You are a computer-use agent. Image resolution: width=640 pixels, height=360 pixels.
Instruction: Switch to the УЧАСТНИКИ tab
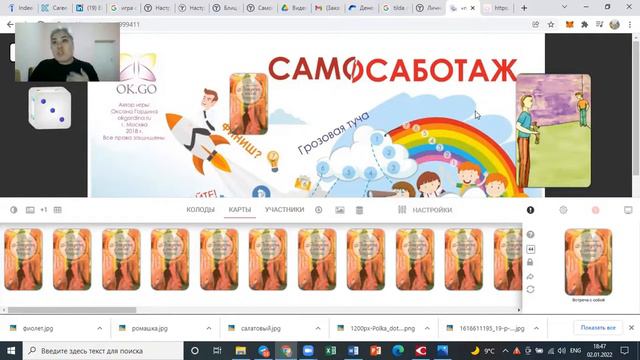click(284, 209)
